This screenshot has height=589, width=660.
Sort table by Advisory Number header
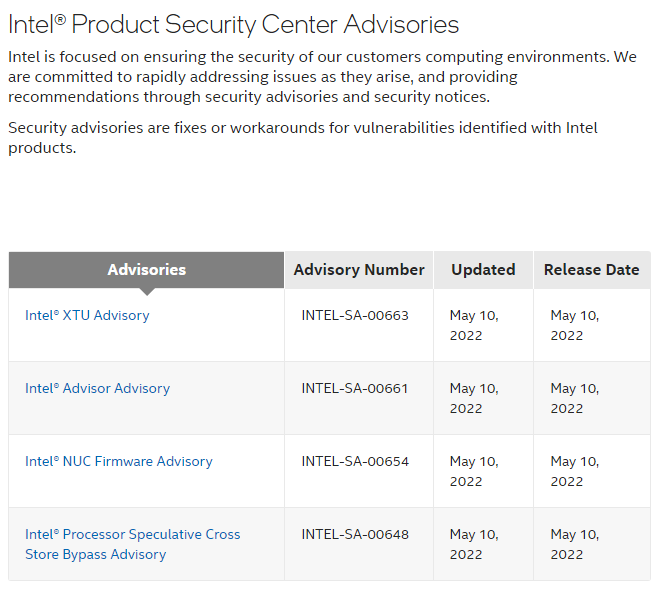click(x=359, y=270)
